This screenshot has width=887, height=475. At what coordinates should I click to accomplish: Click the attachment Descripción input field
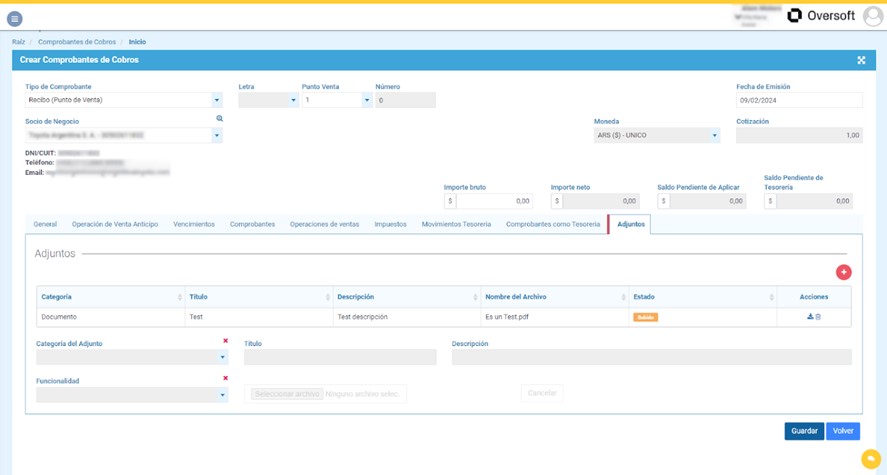(x=652, y=357)
